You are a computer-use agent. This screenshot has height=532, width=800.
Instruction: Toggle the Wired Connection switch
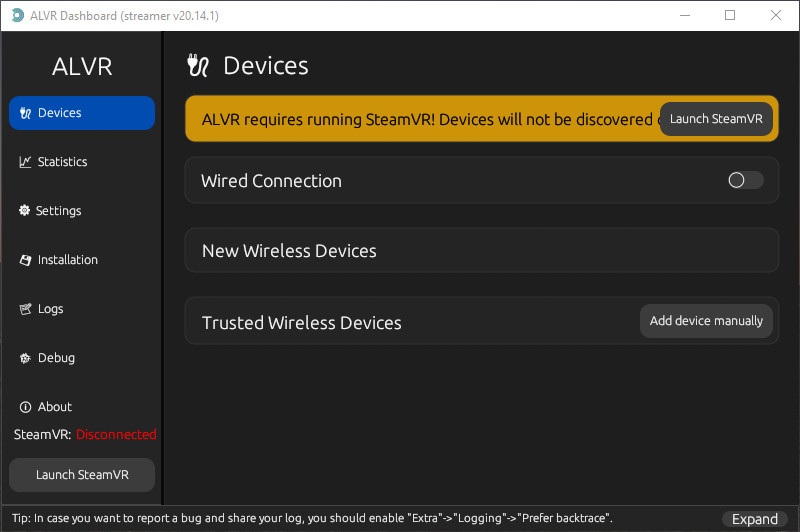click(x=745, y=180)
